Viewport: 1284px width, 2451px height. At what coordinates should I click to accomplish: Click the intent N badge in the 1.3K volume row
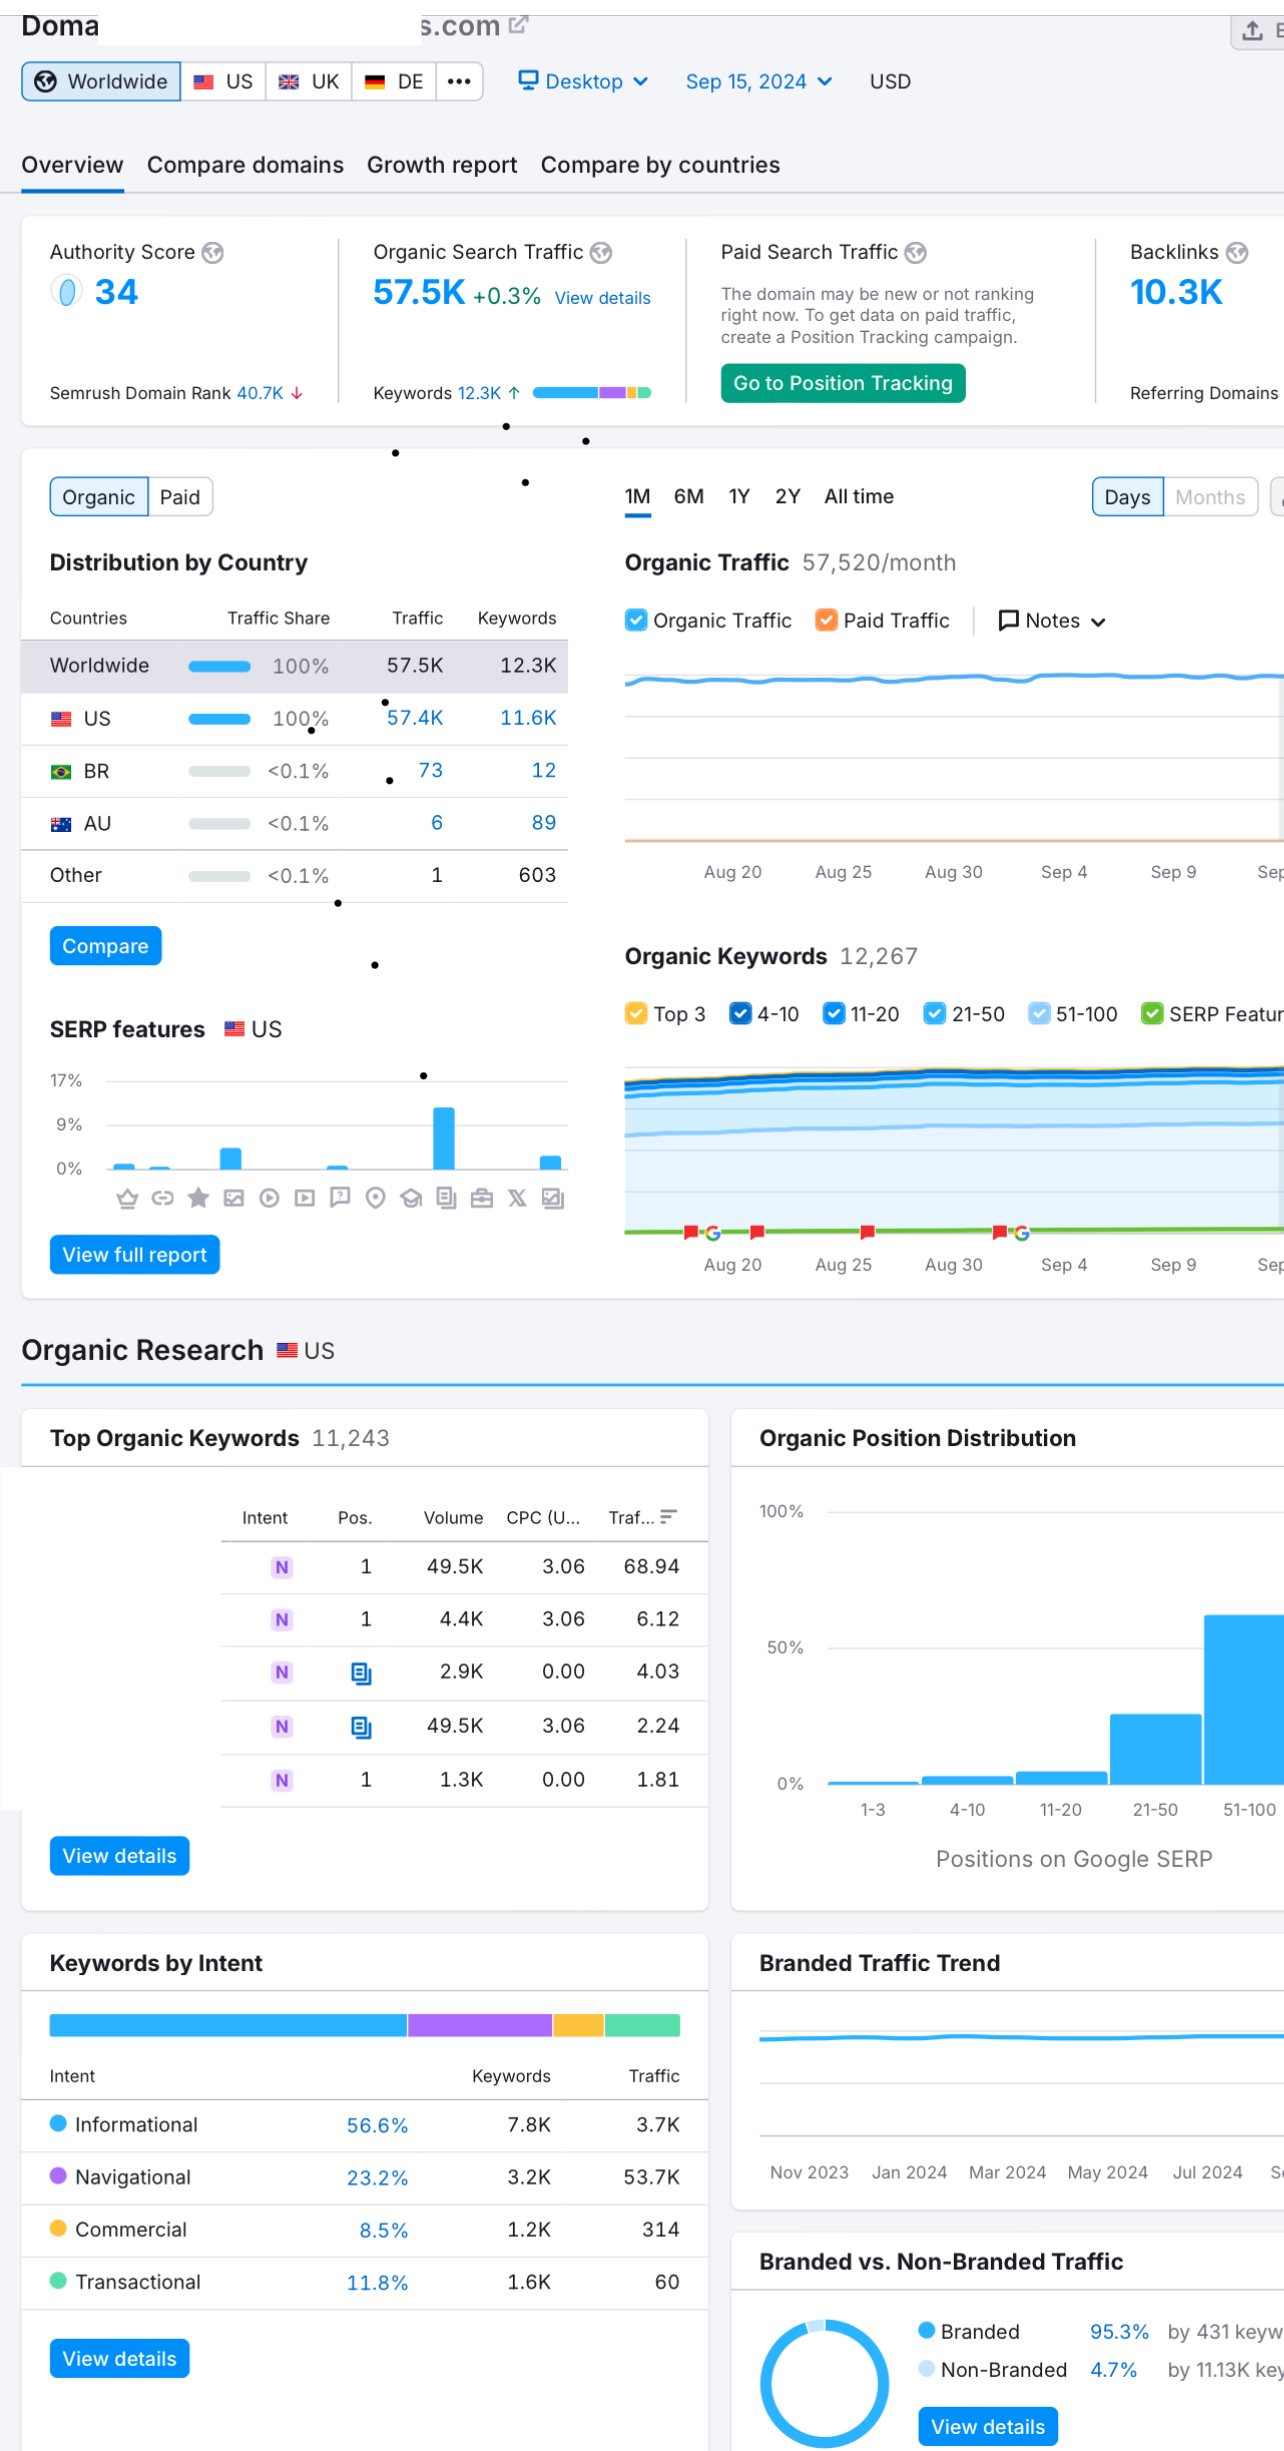(x=282, y=1780)
